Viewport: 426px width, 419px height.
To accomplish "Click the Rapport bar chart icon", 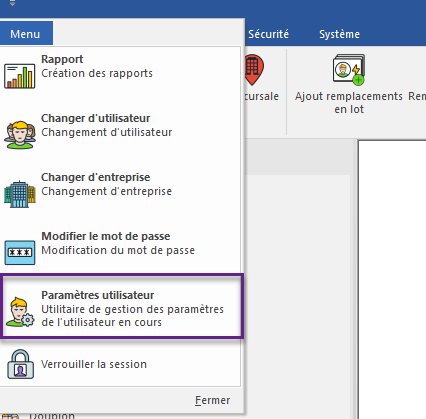I will 20,76.
